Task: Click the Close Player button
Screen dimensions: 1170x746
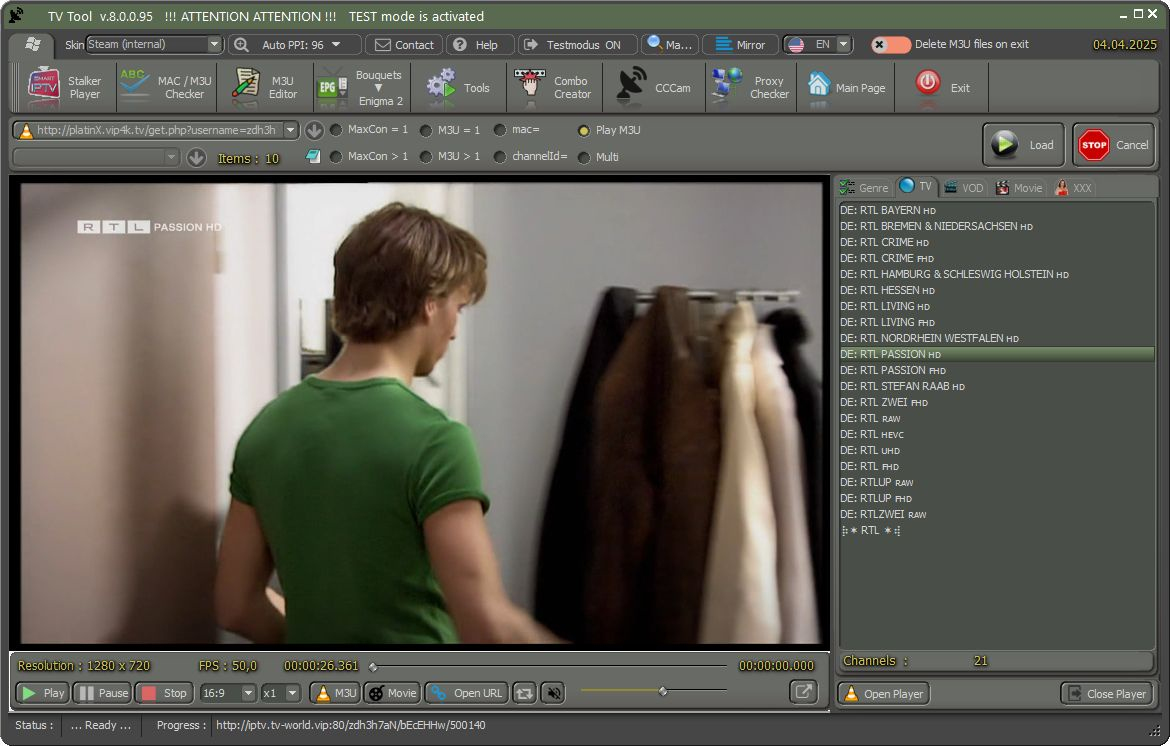Action: click(1106, 694)
